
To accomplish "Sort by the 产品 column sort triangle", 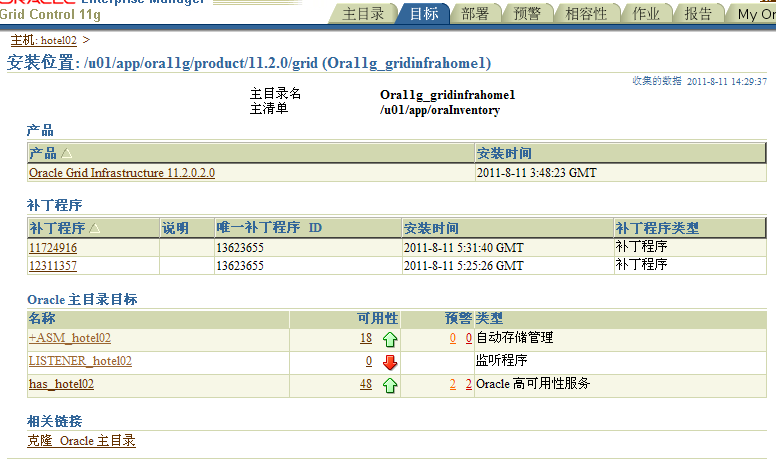I will [66, 153].
